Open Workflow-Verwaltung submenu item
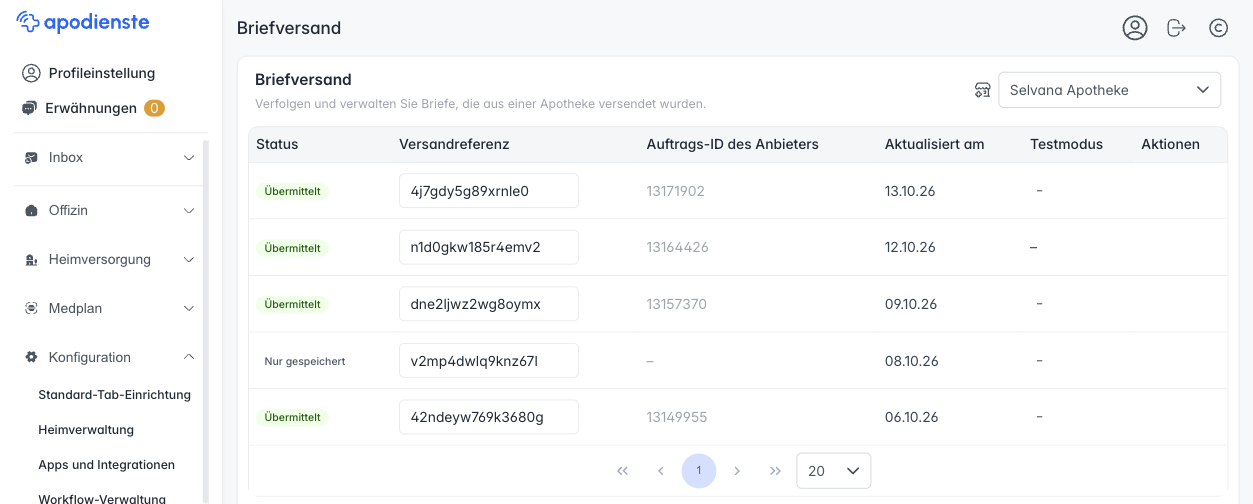This screenshot has height=504, width=1253. click(102, 498)
